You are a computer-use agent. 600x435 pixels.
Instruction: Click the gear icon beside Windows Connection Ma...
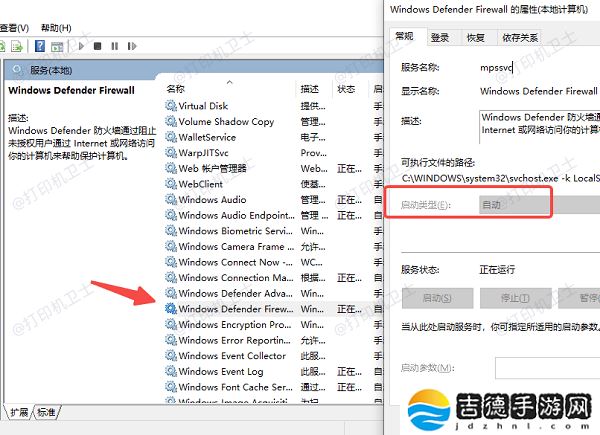[x=171, y=278]
